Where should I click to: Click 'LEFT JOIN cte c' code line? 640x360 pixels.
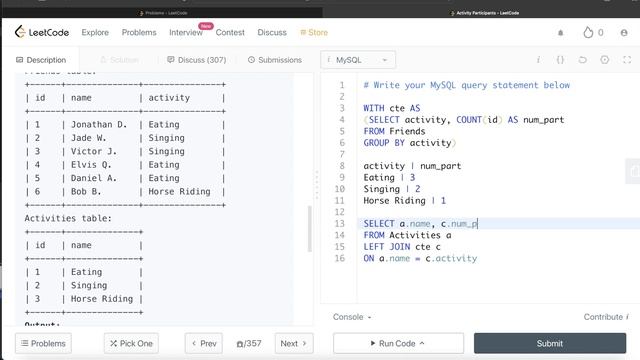(x=402, y=247)
